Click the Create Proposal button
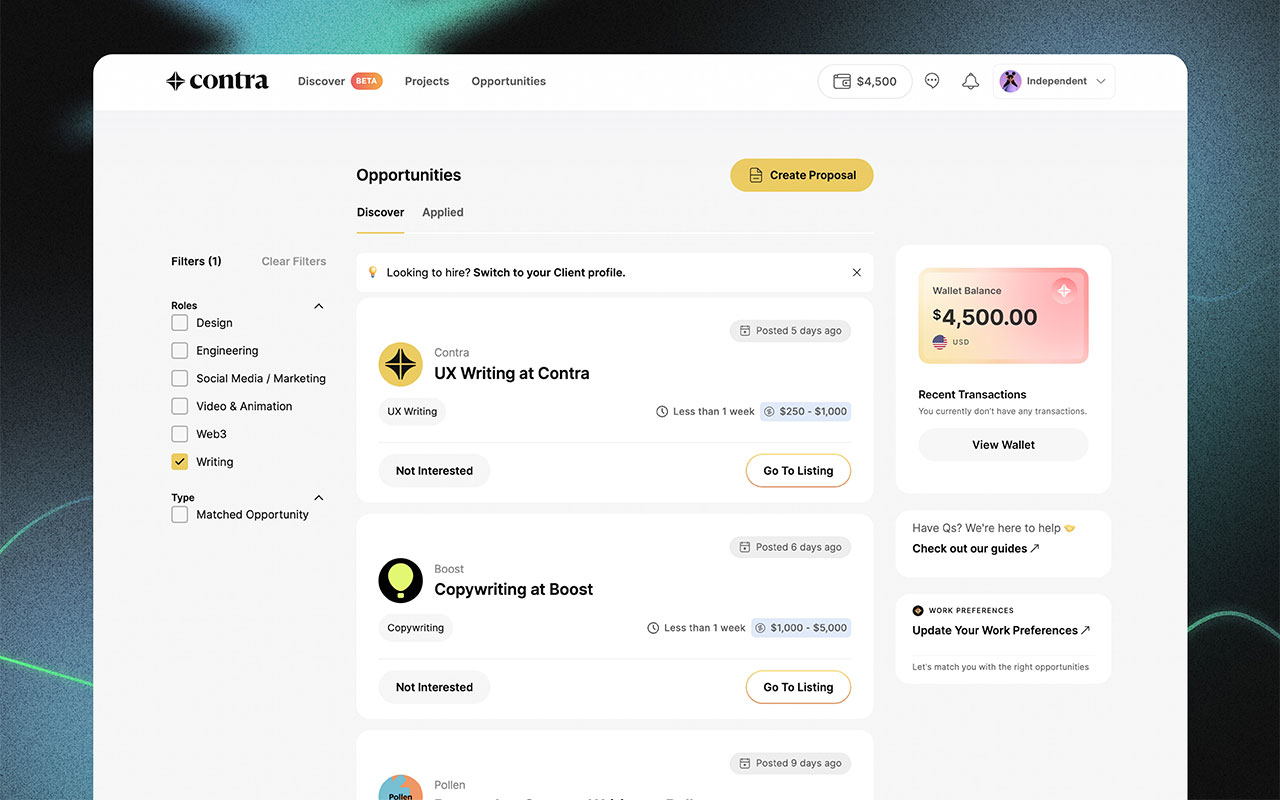1280x800 pixels. 801,175
